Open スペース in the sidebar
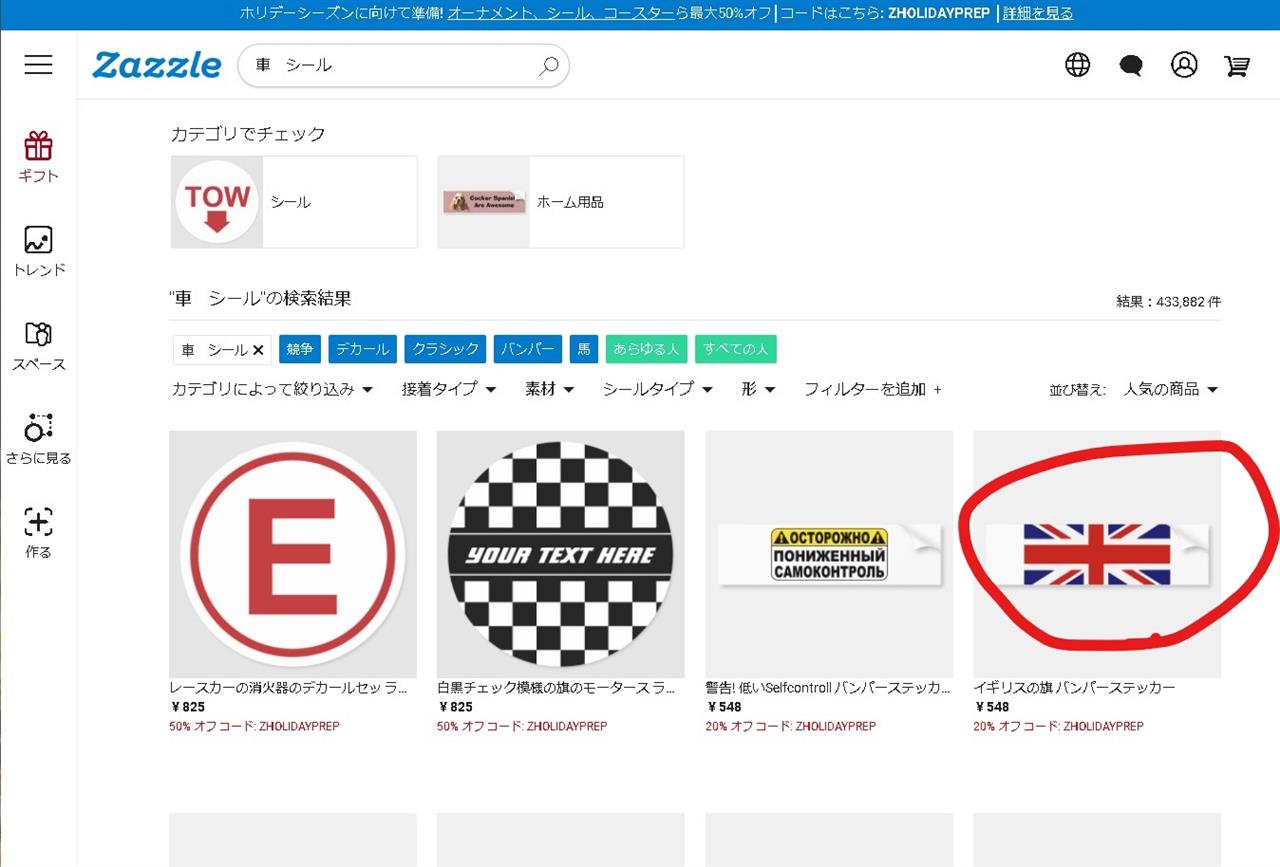This screenshot has height=867, width=1280. [x=38, y=346]
